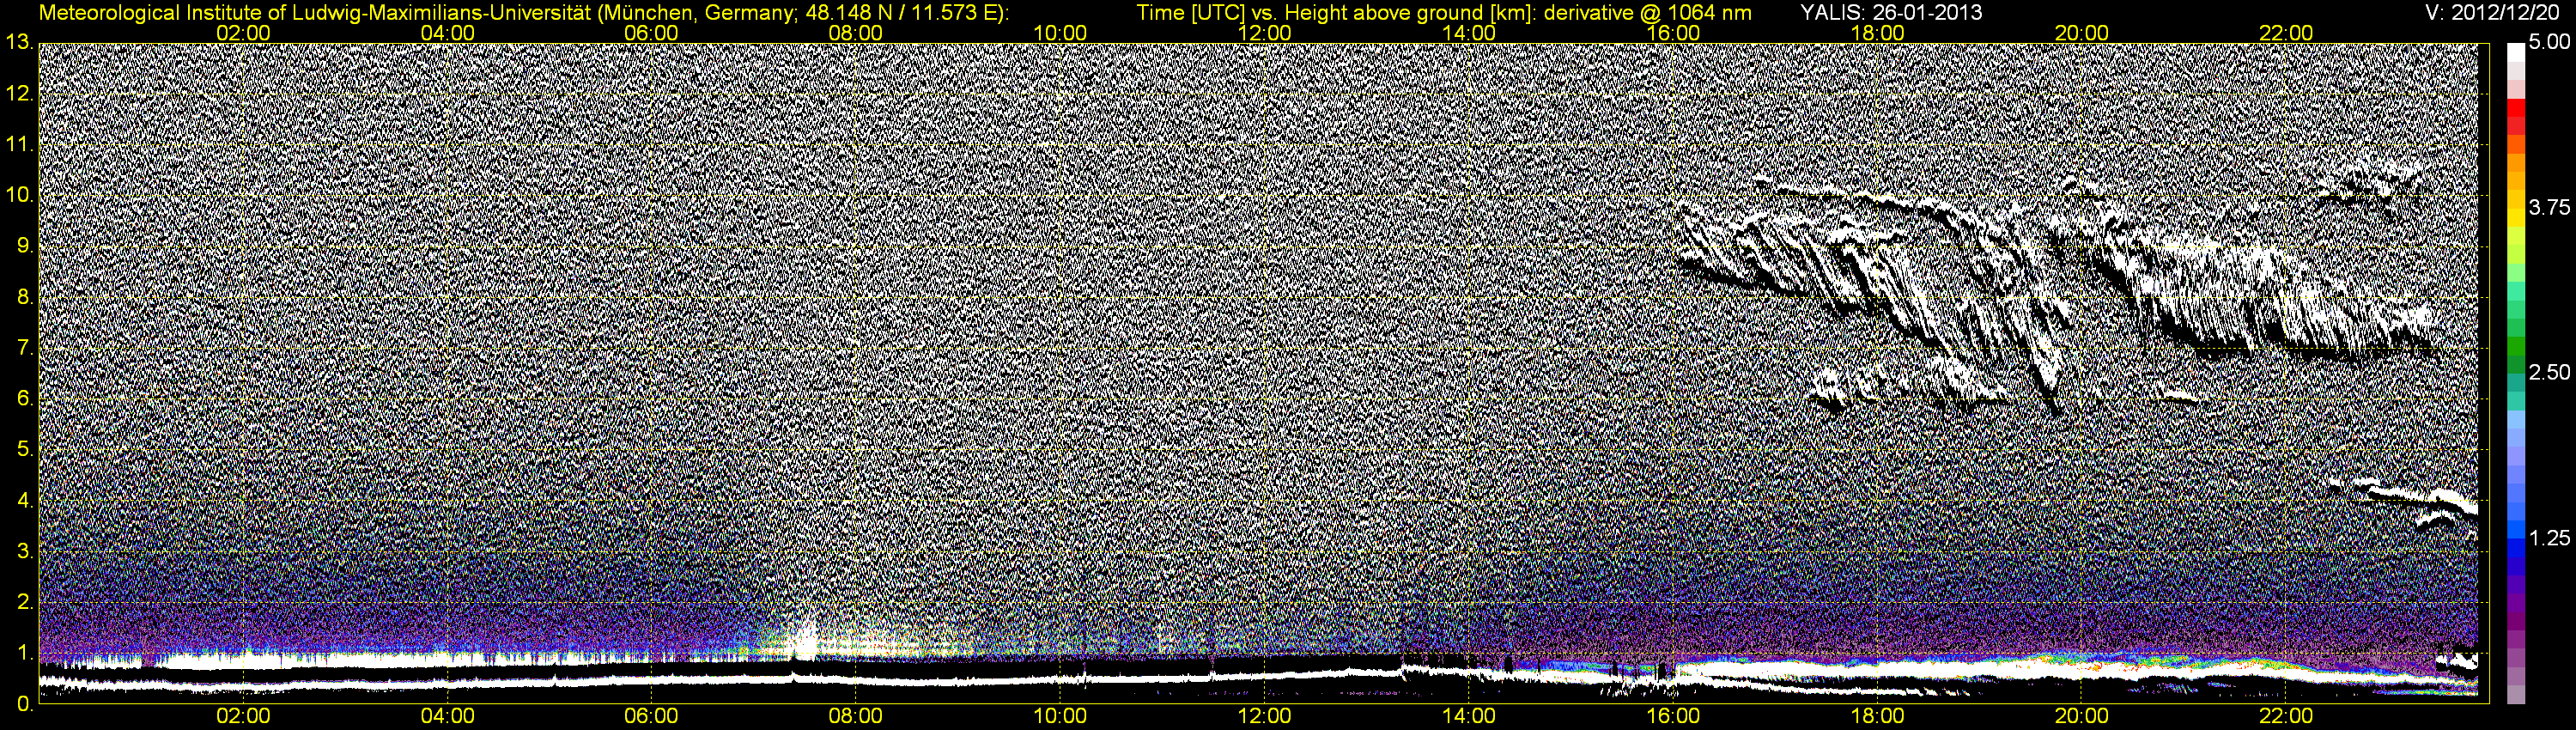The image size is (2576, 730).
Task: Select '20:00' on the bottom time axis
Action: [2082, 717]
